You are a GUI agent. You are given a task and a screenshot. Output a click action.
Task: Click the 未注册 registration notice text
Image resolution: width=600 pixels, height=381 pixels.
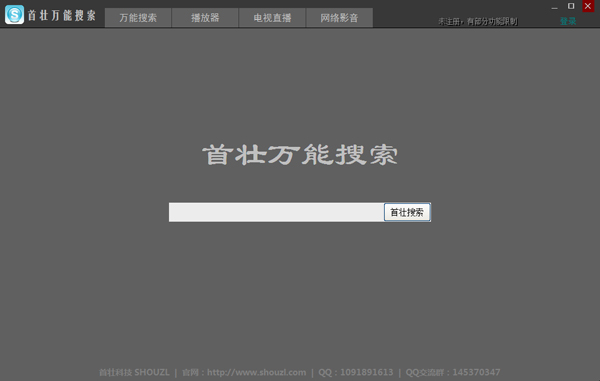(478, 21)
